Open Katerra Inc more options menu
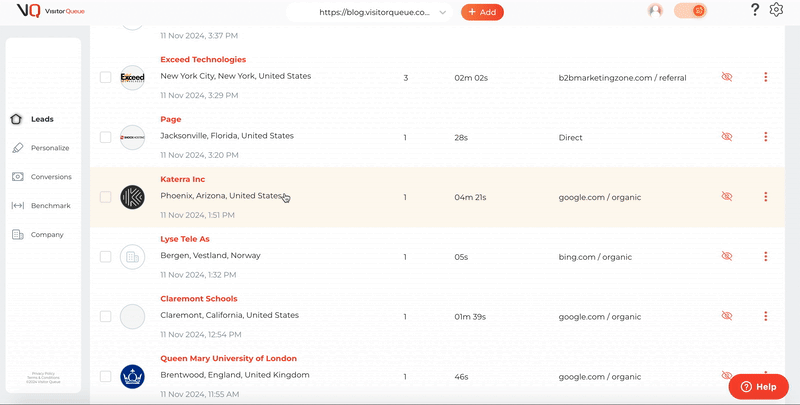800x405 pixels. pos(765,196)
